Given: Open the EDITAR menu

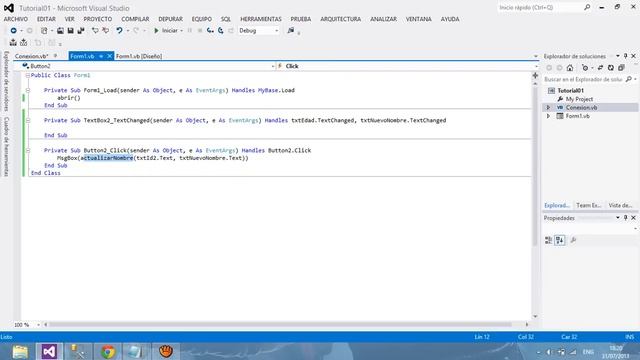Looking at the screenshot, I should click(x=46, y=19).
